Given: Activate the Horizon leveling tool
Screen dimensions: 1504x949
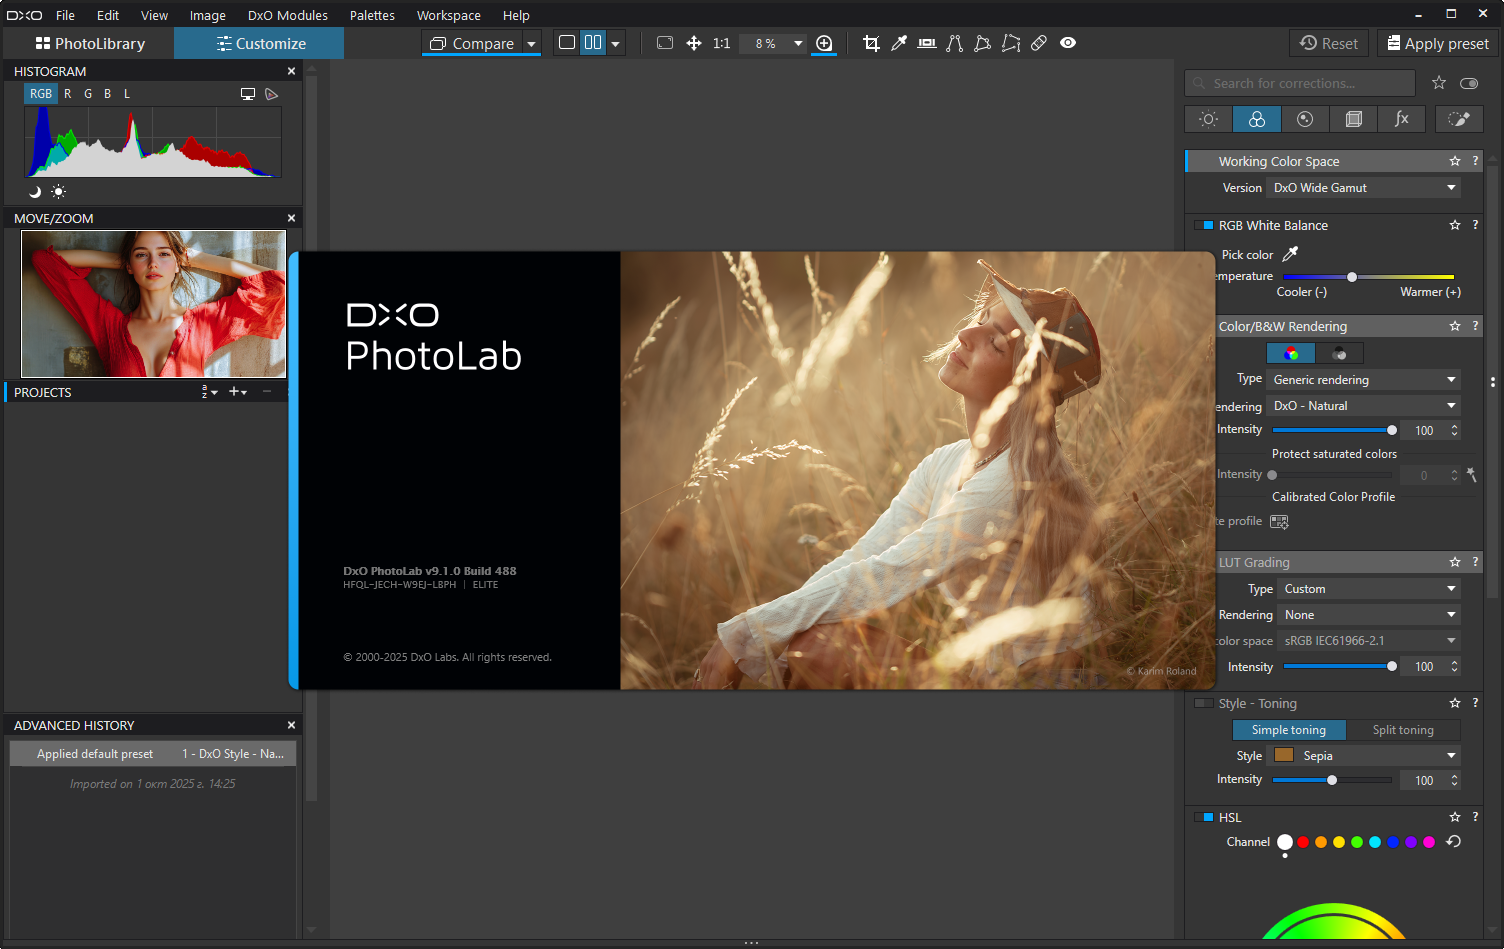Looking at the screenshot, I should tap(927, 43).
